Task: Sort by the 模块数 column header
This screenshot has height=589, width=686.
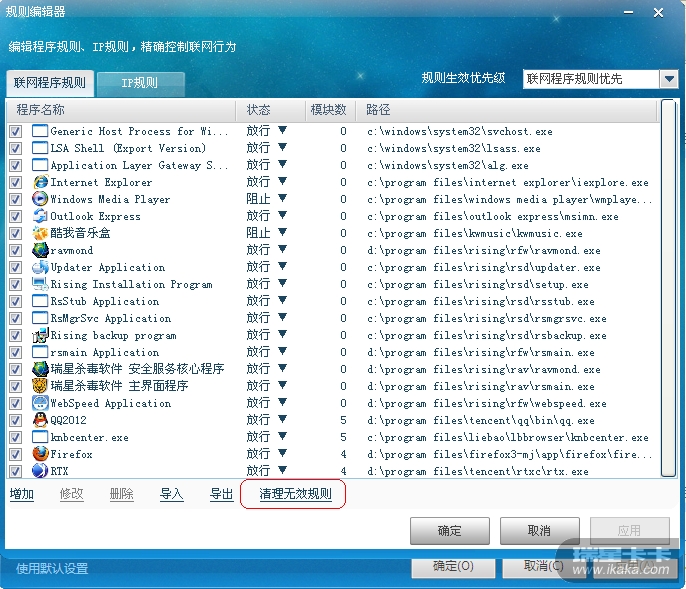Action: [330, 110]
